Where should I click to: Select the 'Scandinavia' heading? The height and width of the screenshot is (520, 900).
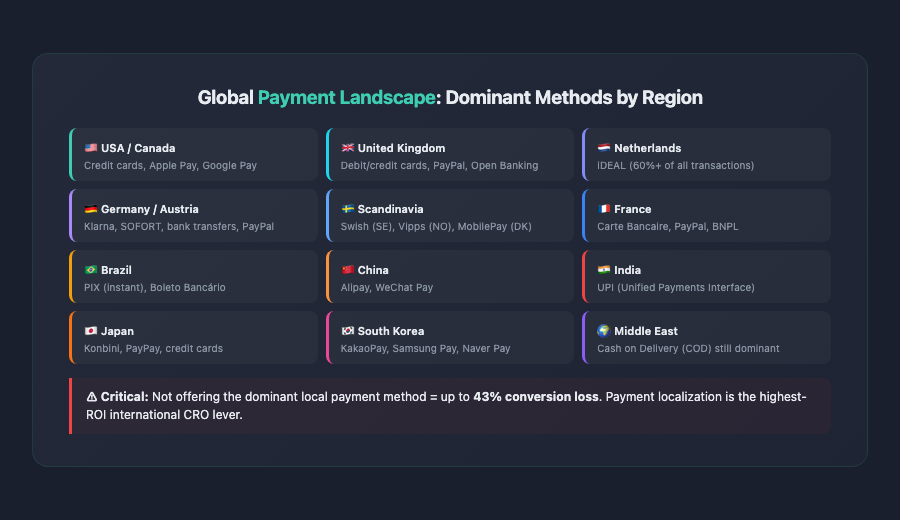(390, 209)
